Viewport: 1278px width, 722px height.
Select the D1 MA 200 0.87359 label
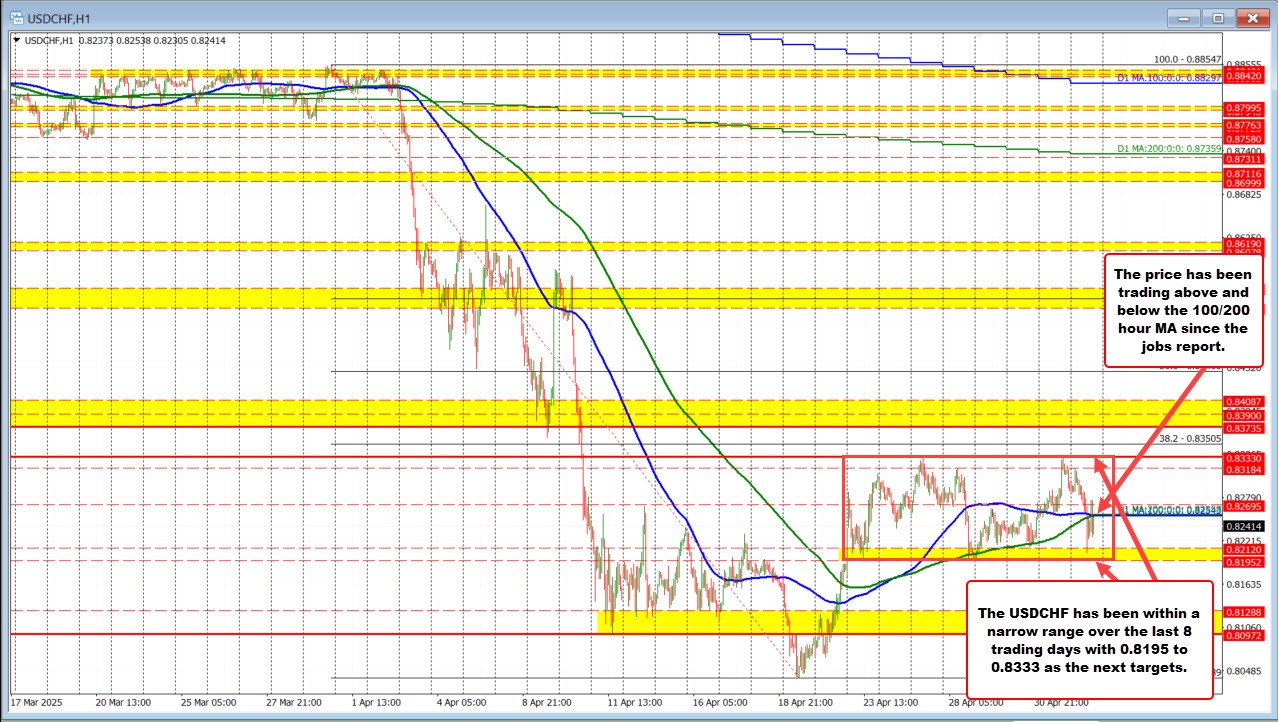click(x=1168, y=148)
